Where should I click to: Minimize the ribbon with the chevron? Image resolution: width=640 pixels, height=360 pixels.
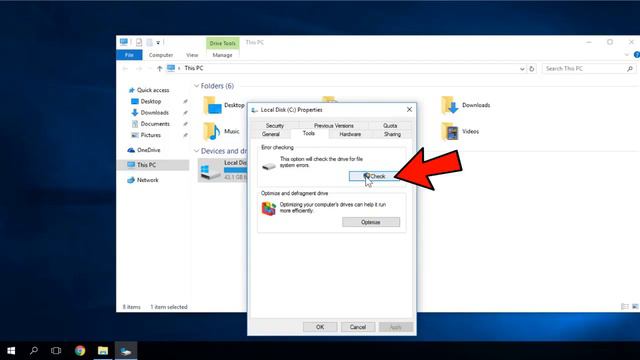click(627, 55)
